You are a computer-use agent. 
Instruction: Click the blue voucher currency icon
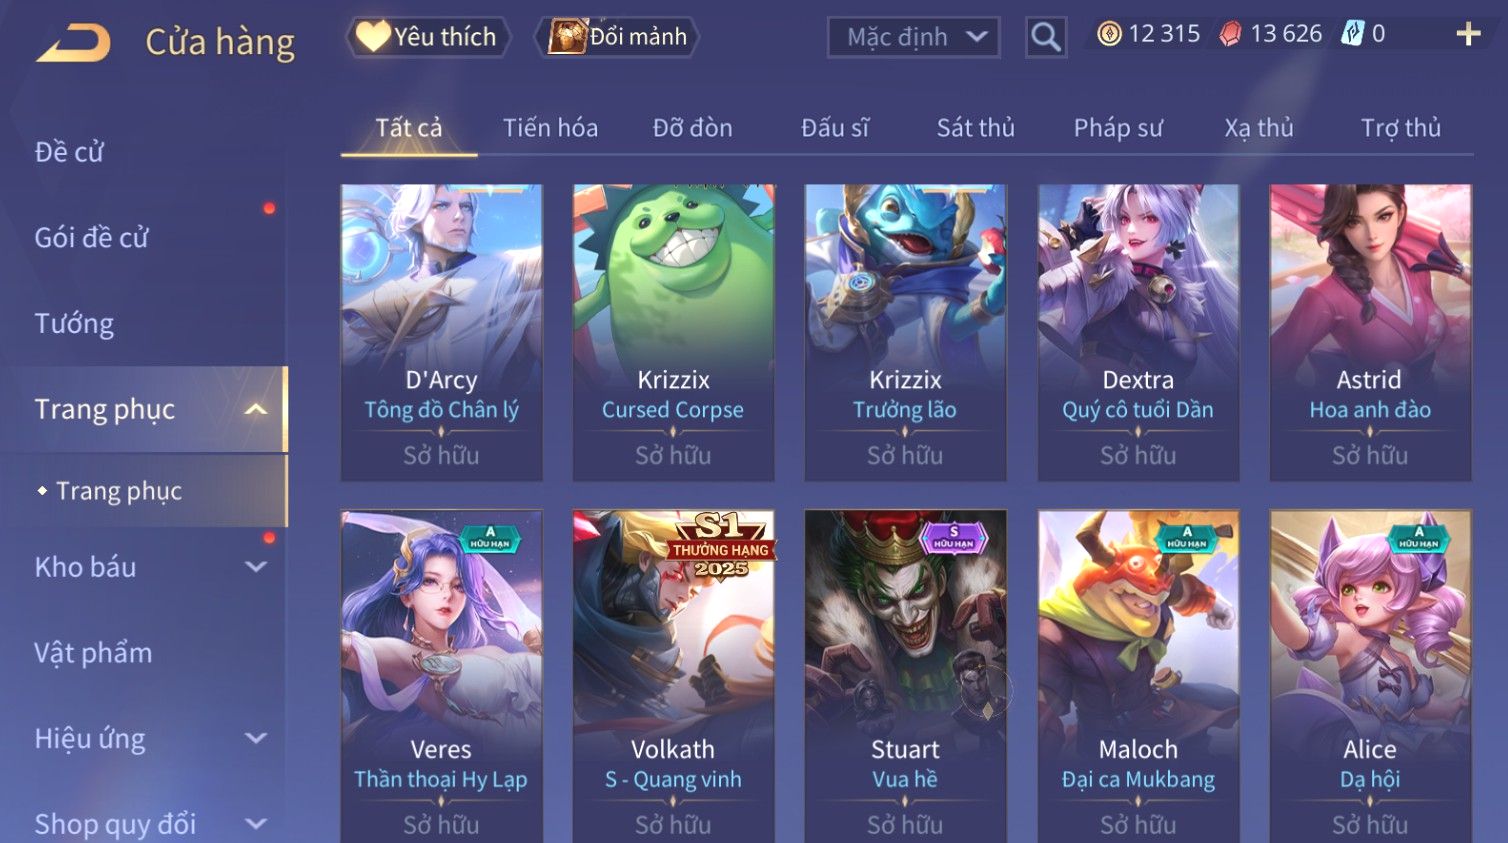pyautogui.click(x=1352, y=34)
